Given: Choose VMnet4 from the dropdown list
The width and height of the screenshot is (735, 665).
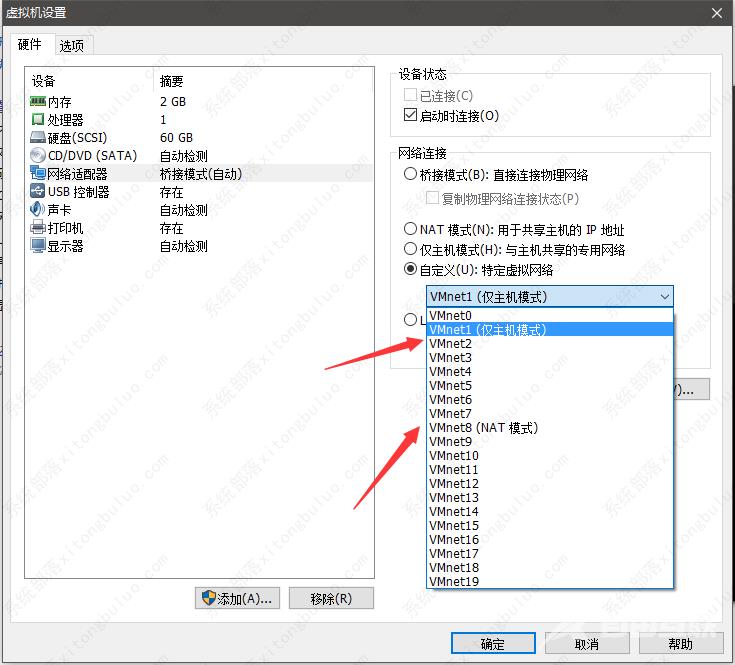Looking at the screenshot, I should point(549,372).
